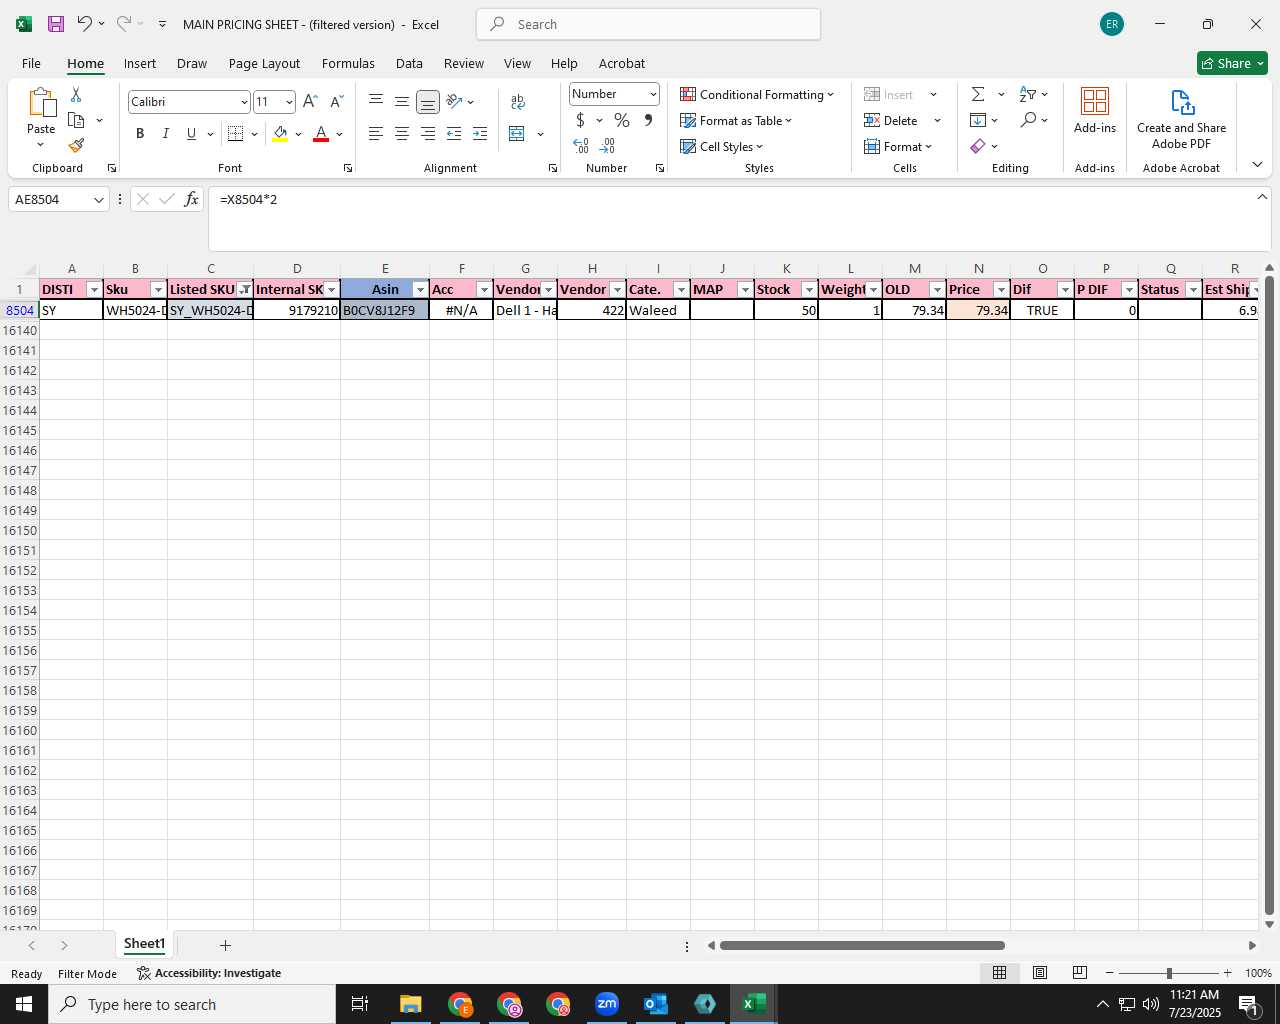
Task: Toggle Align Right horizontal alignment
Action: pyautogui.click(x=427, y=134)
